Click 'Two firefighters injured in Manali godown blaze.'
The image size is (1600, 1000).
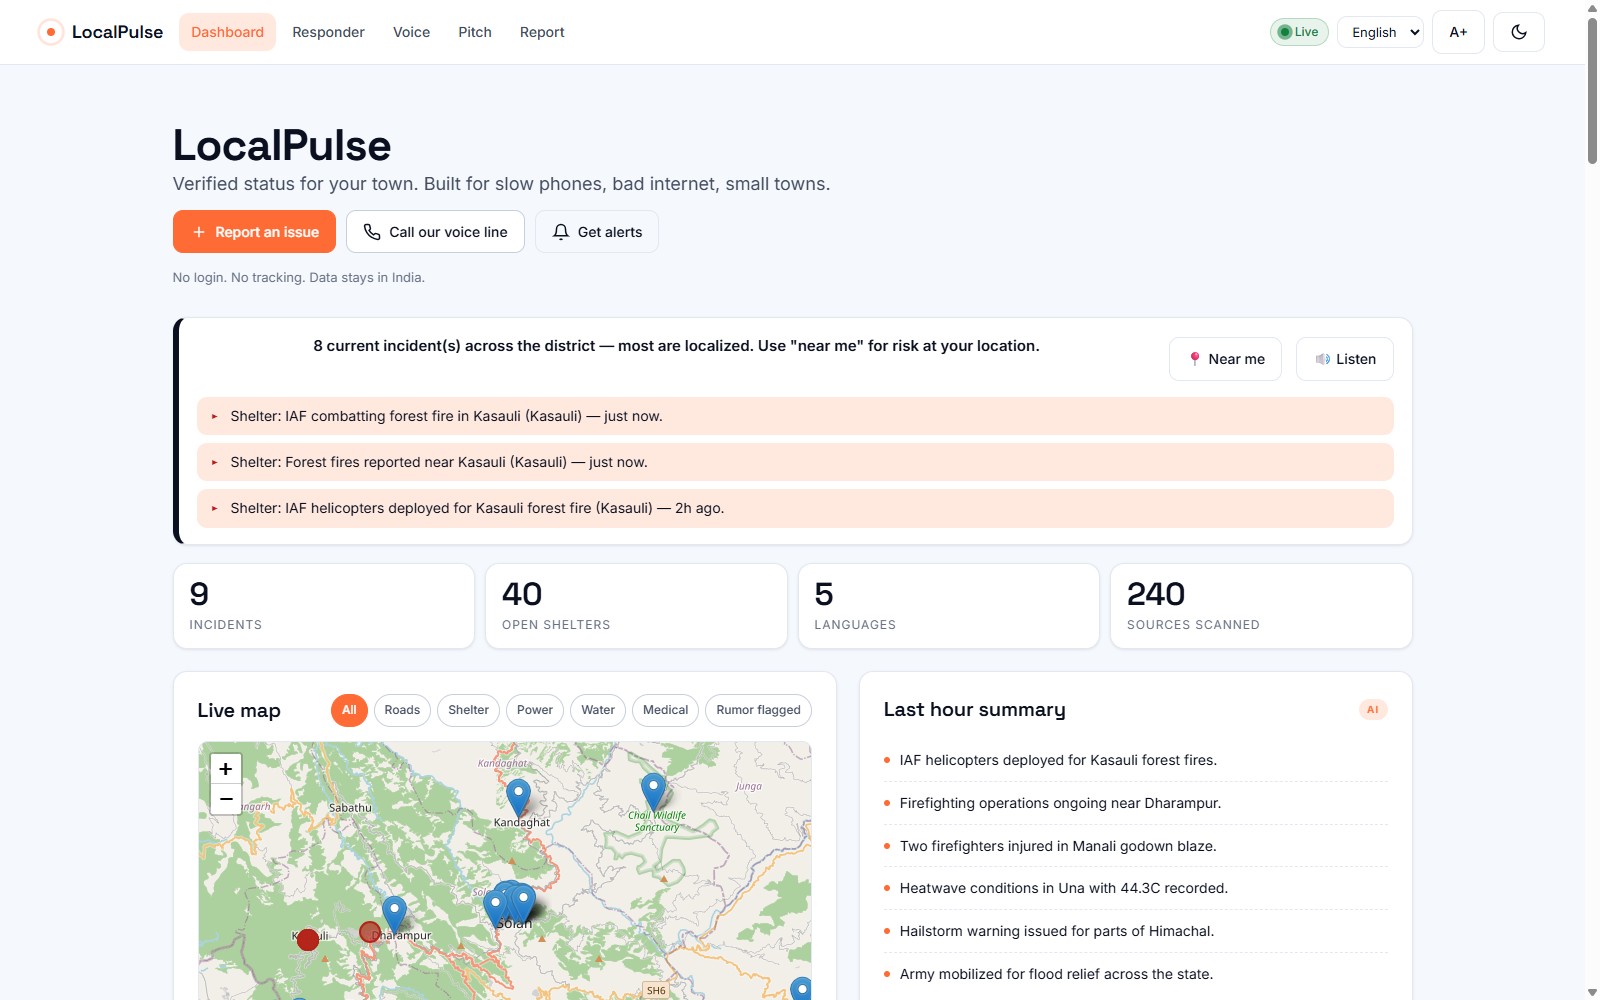point(1058,846)
